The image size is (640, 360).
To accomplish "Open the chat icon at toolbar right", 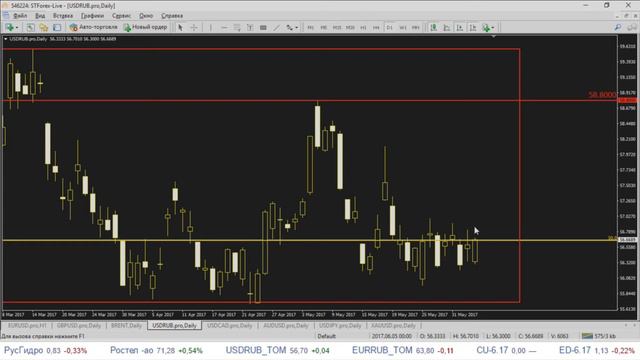I will click(631, 27).
